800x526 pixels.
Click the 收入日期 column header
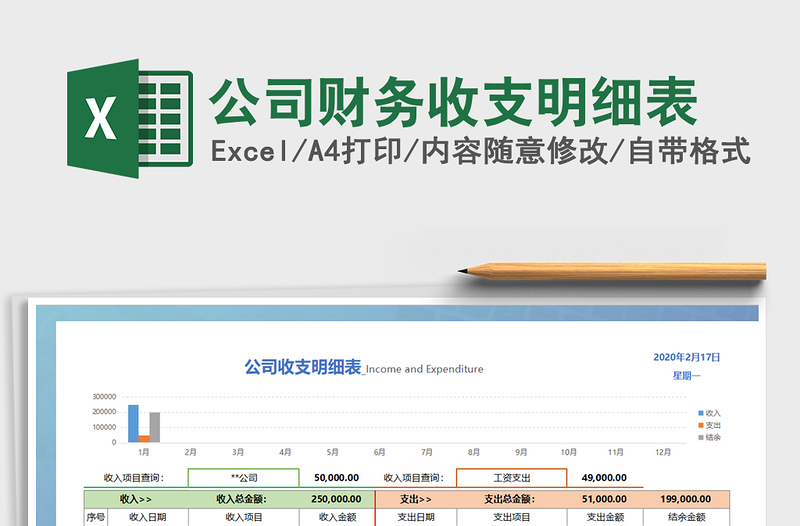[x=147, y=517]
